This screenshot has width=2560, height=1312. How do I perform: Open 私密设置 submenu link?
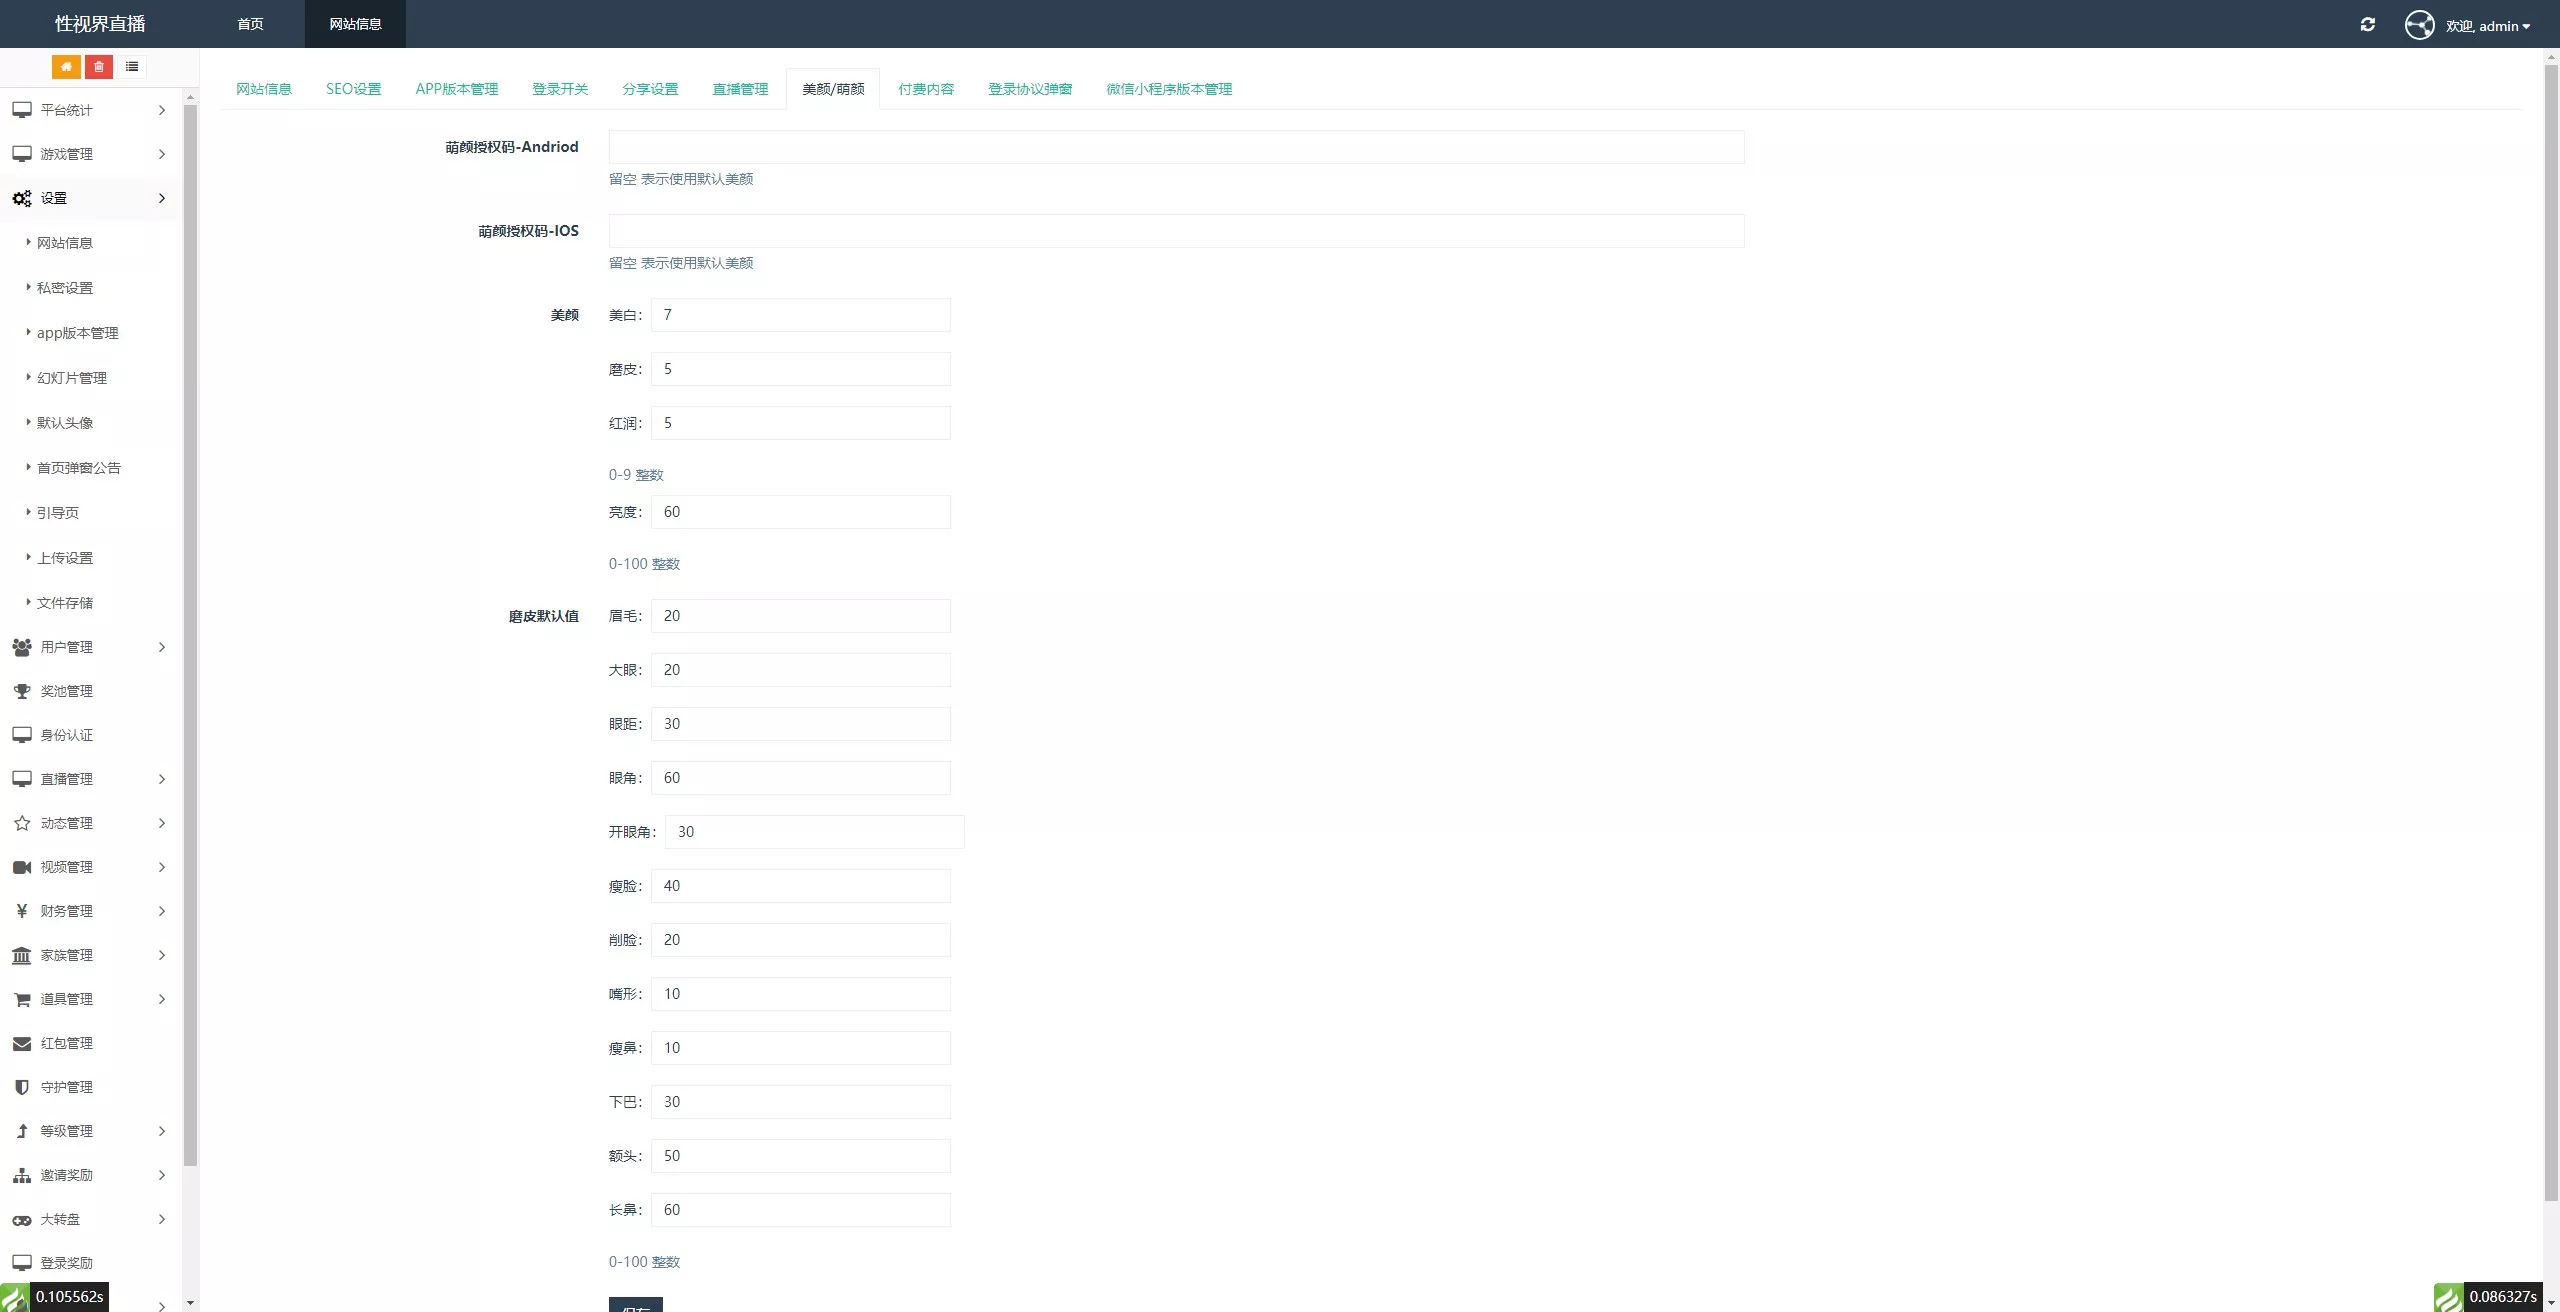tap(65, 288)
